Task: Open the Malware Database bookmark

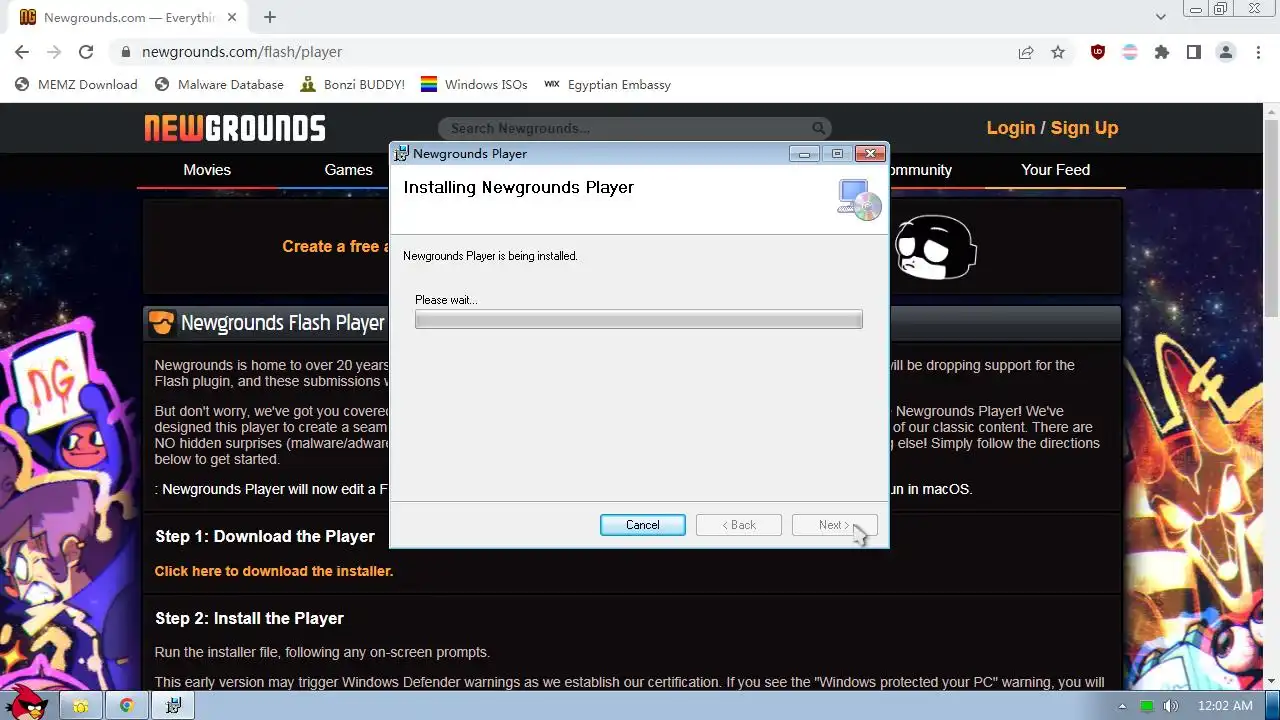Action: [220, 85]
